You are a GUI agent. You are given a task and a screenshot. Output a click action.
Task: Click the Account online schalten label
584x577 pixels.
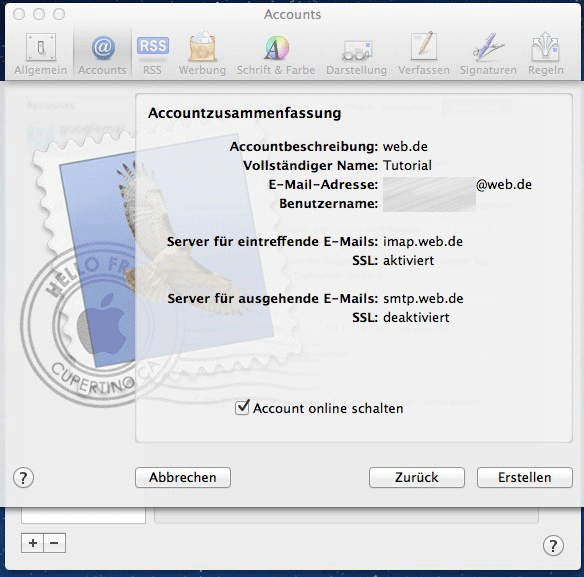328,409
